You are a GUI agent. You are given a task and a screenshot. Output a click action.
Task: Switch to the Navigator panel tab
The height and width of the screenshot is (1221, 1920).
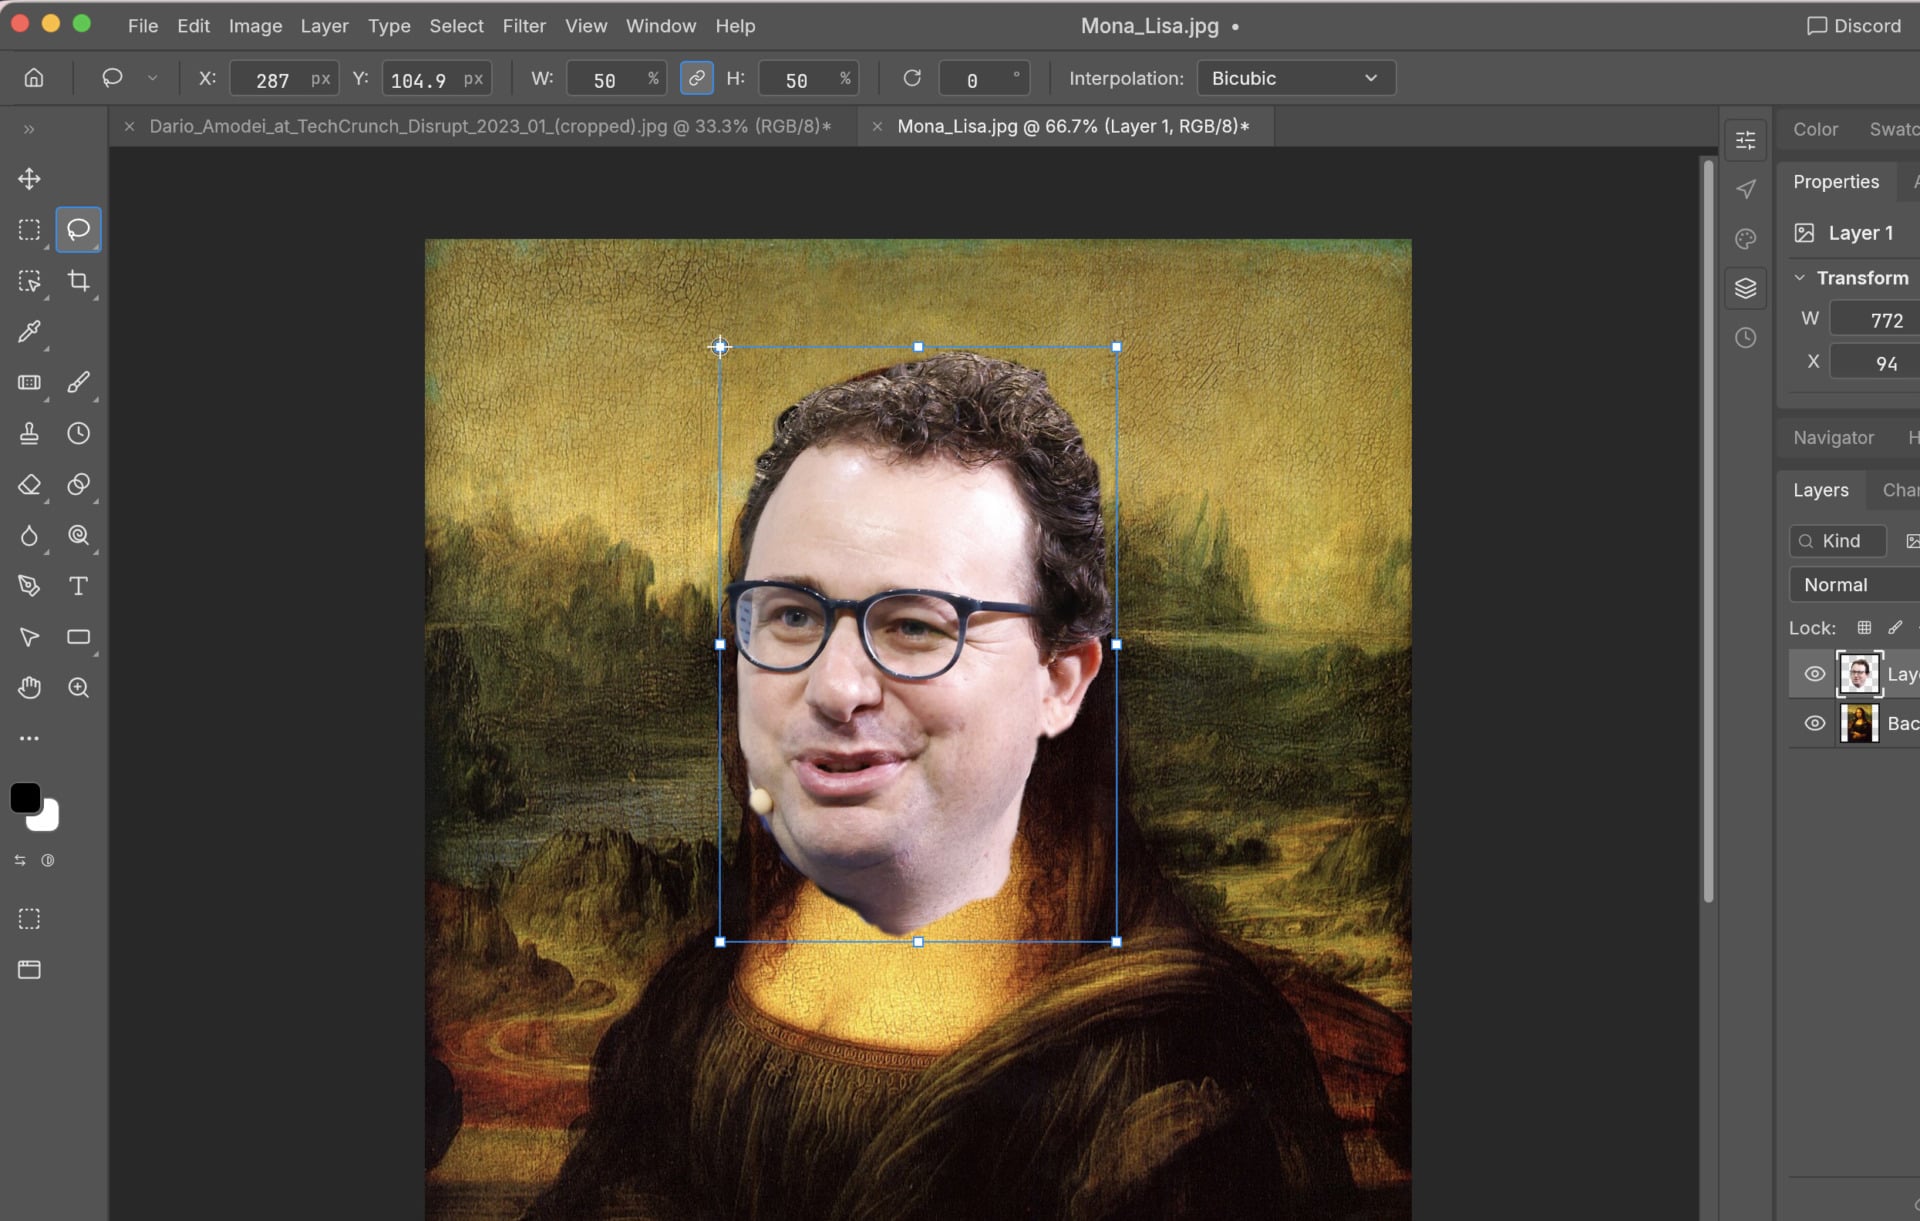tap(1833, 438)
